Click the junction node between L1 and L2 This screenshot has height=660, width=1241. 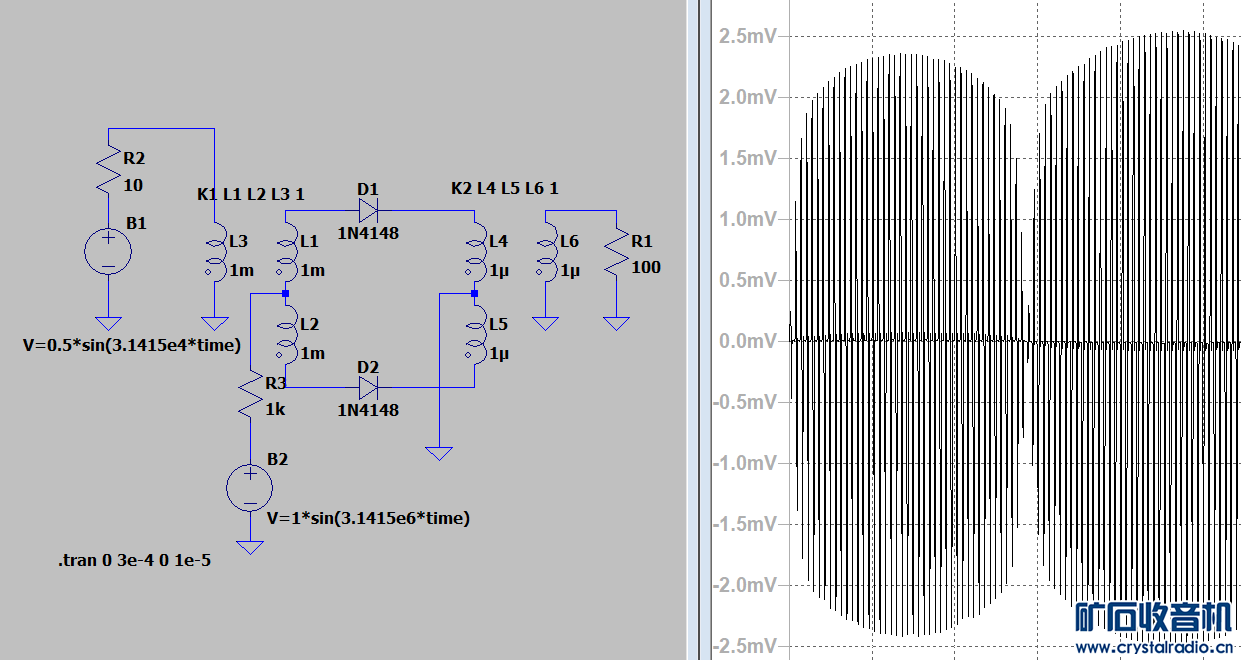285,294
